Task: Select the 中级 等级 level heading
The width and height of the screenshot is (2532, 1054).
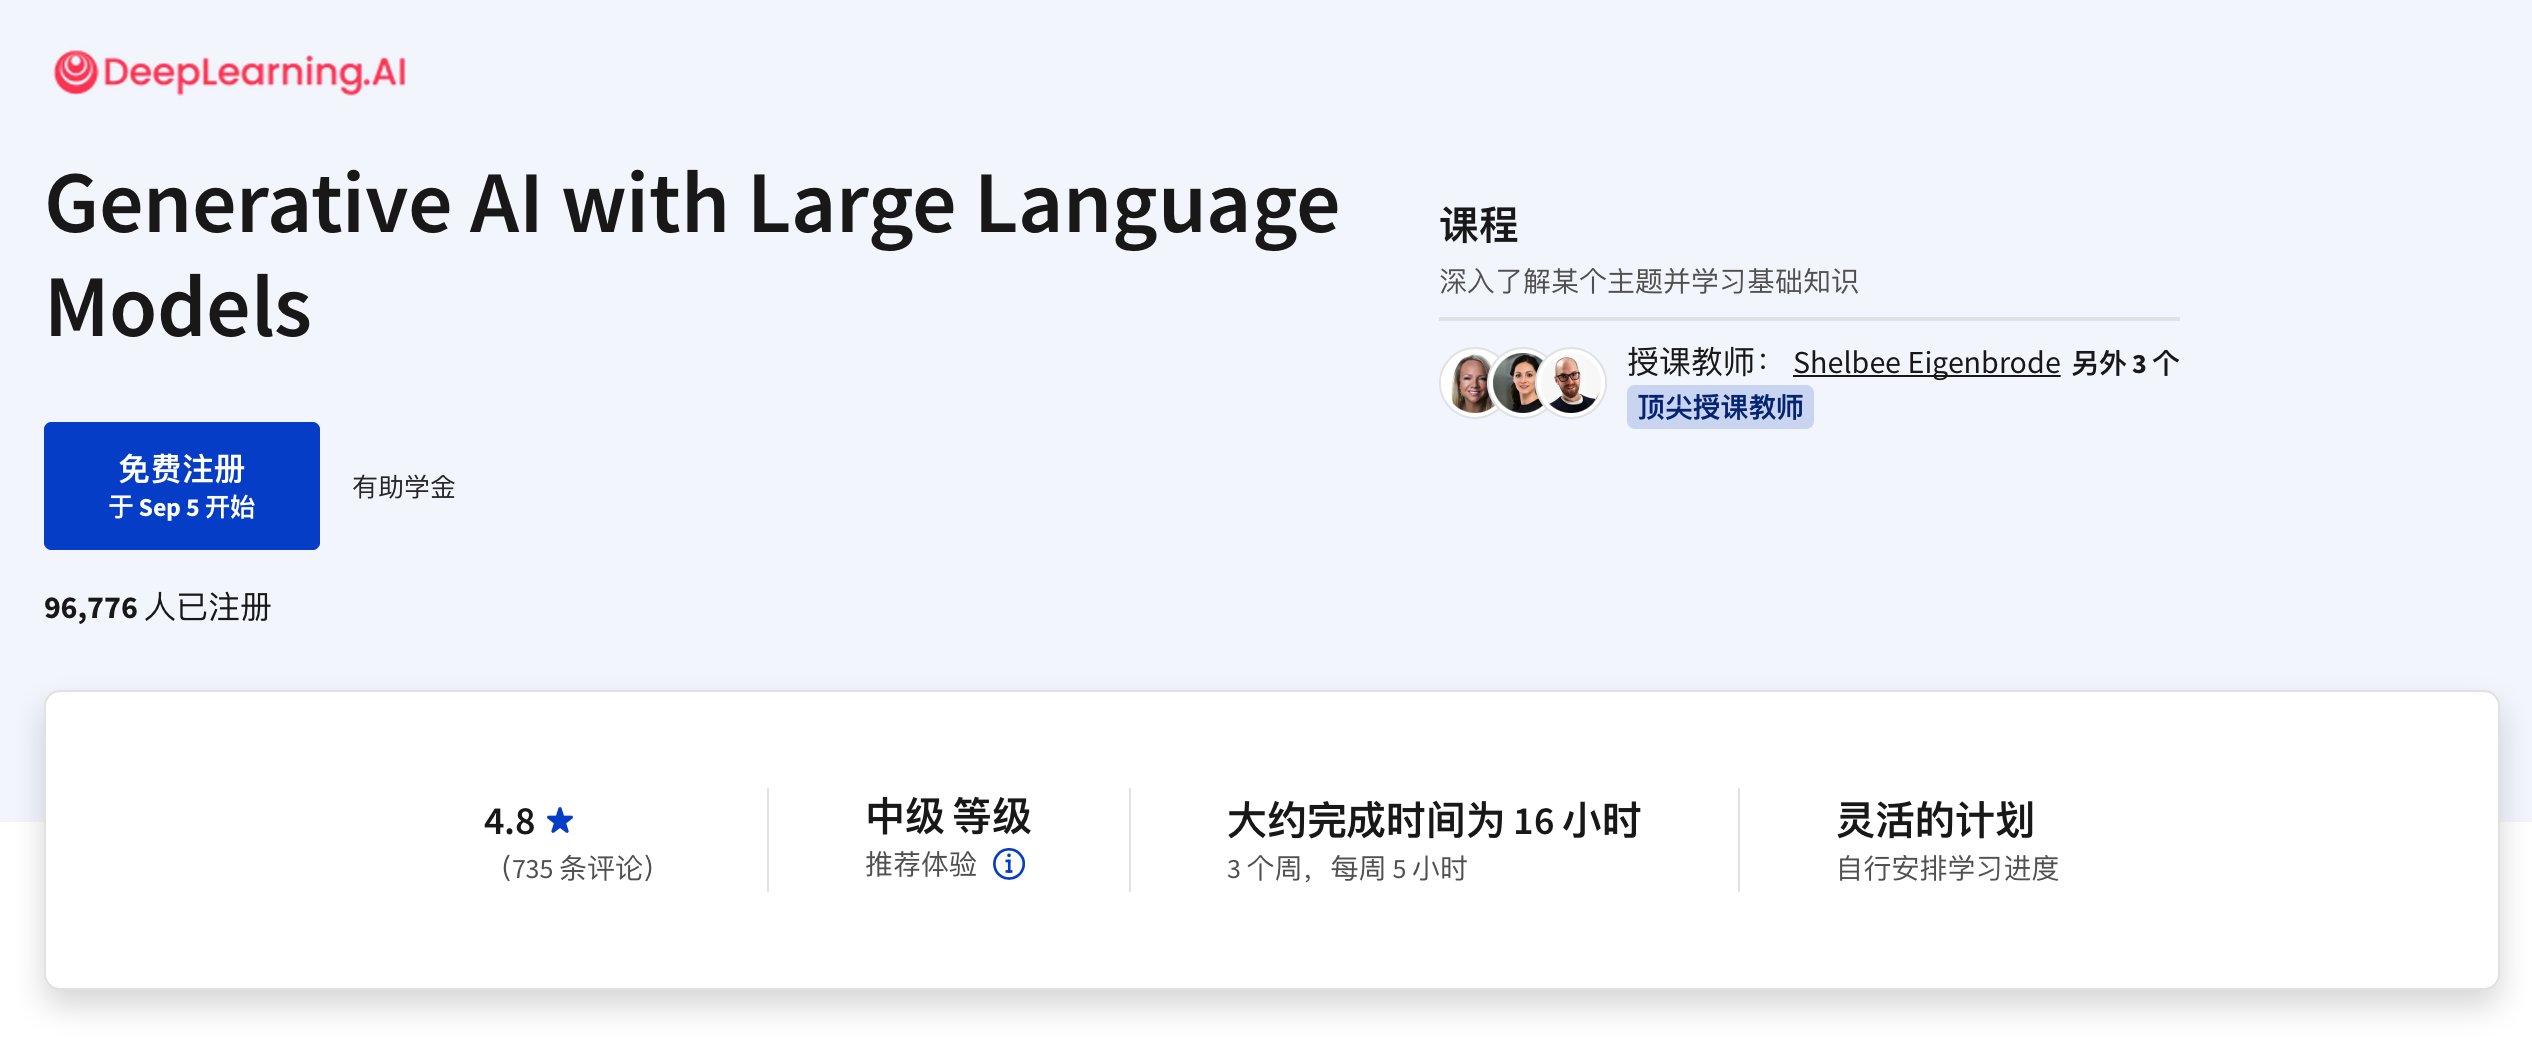Action: pyautogui.click(x=948, y=816)
